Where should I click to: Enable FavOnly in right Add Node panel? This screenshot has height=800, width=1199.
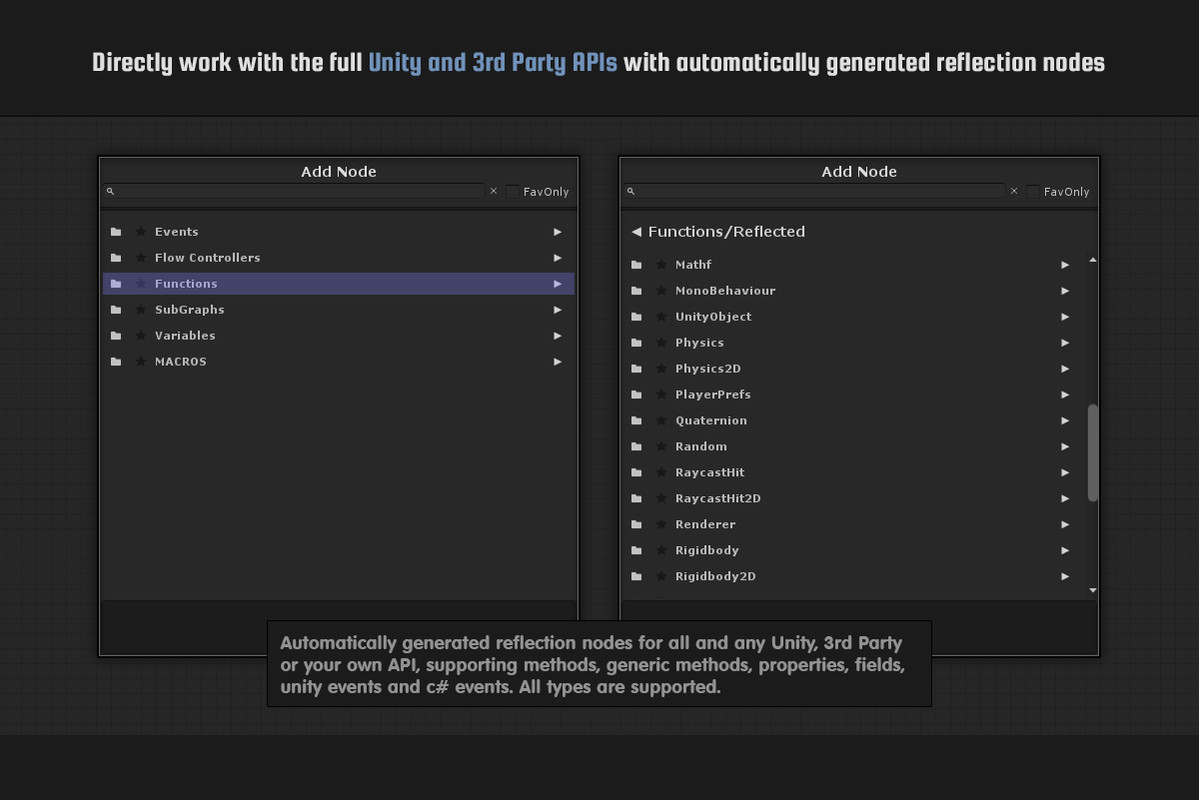[x=1033, y=191]
